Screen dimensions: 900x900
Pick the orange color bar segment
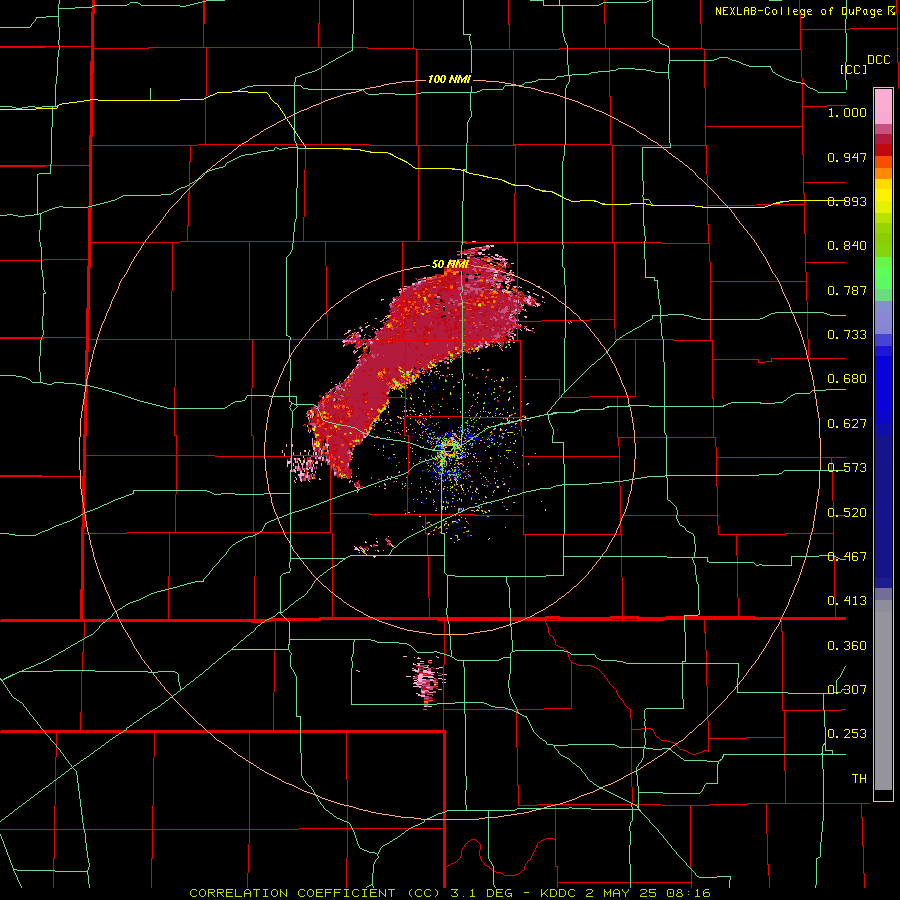pyautogui.click(x=883, y=173)
